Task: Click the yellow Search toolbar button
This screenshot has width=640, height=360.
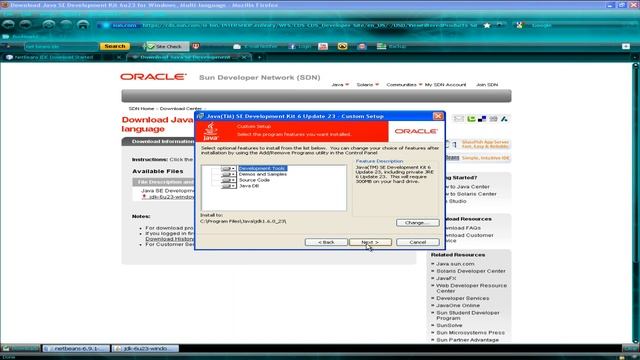Action: tap(115, 46)
